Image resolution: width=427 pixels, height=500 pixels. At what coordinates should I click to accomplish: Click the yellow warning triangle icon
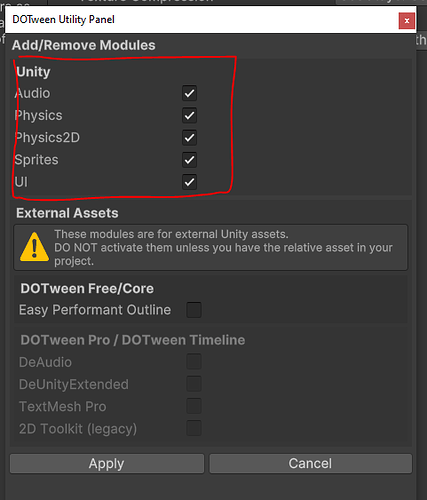34,247
